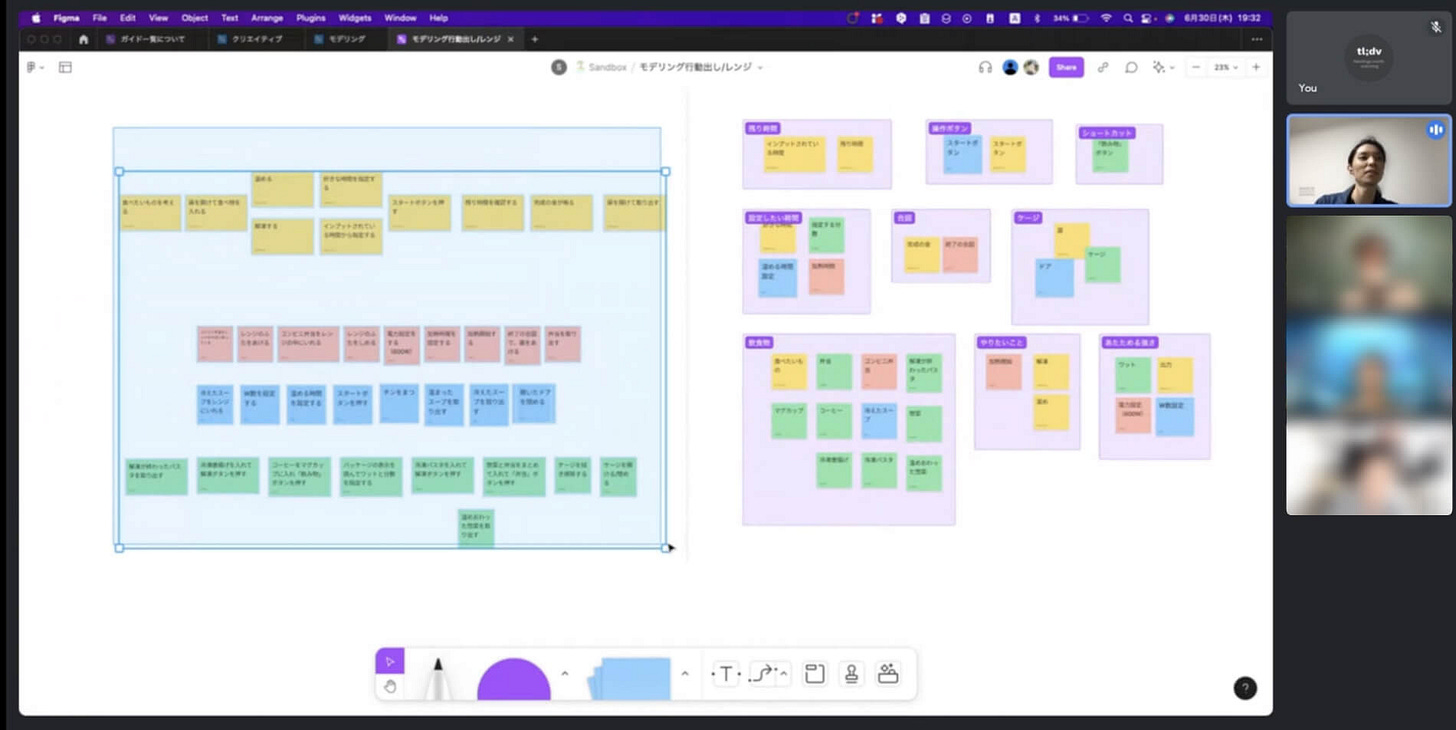Select the section tool
The height and width of the screenshot is (730, 1456).
814,674
